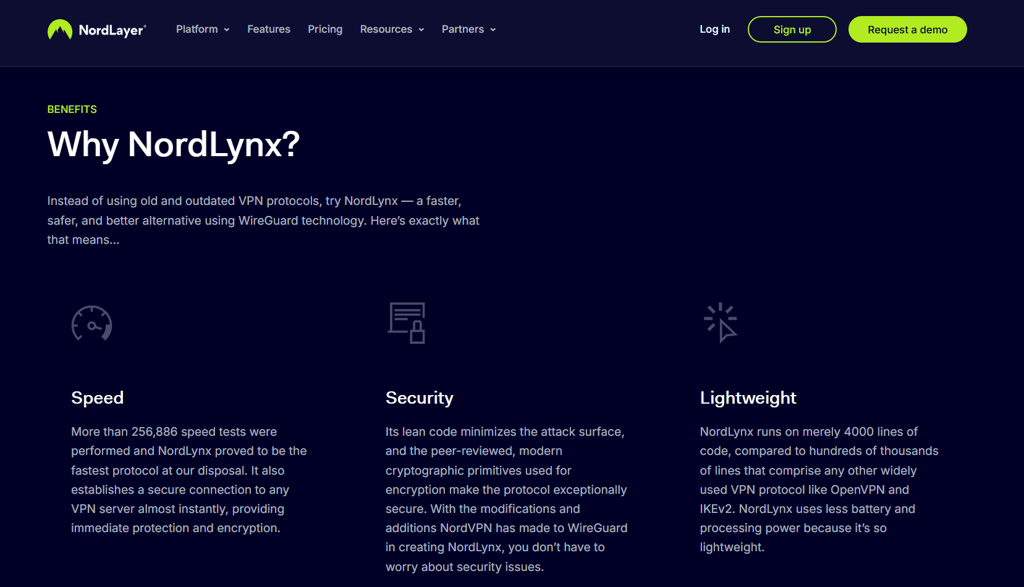
Task: Expand the Platform dropdown menu
Action: (202, 29)
